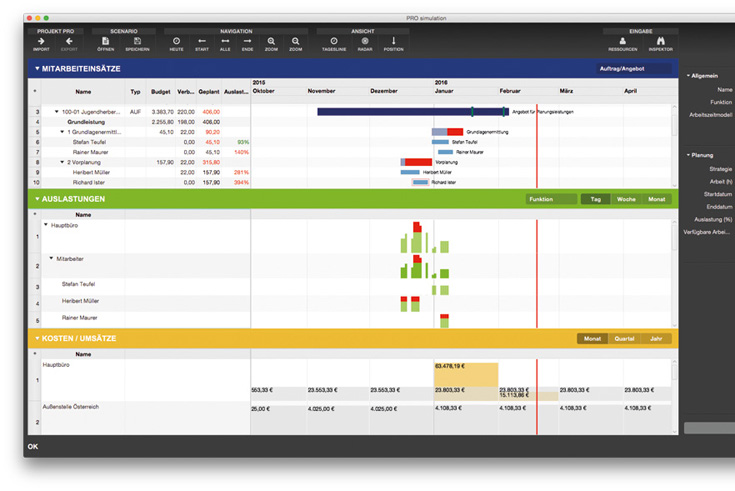This screenshot has width=735, height=491.
Task: Open the Funktion dropdown in Auslastungen
Action: (551, 199)
